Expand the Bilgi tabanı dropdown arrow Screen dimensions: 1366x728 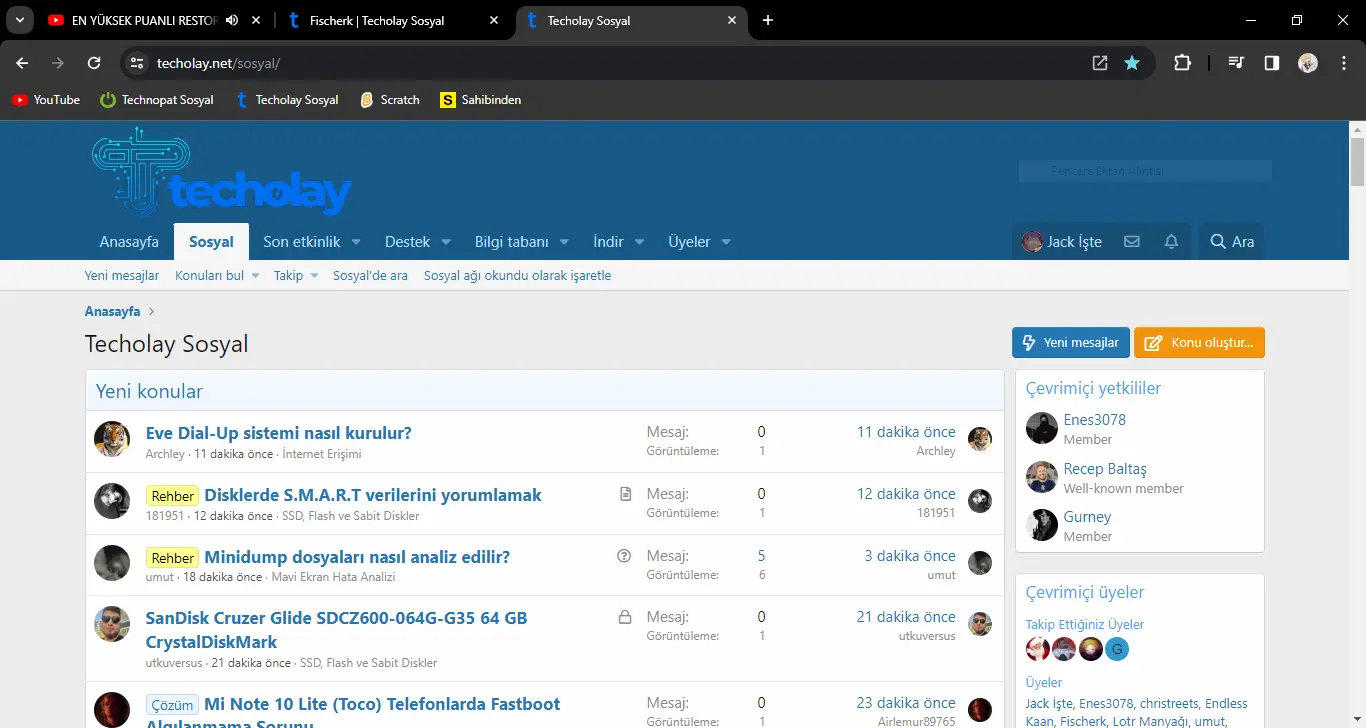pos(564,242)
